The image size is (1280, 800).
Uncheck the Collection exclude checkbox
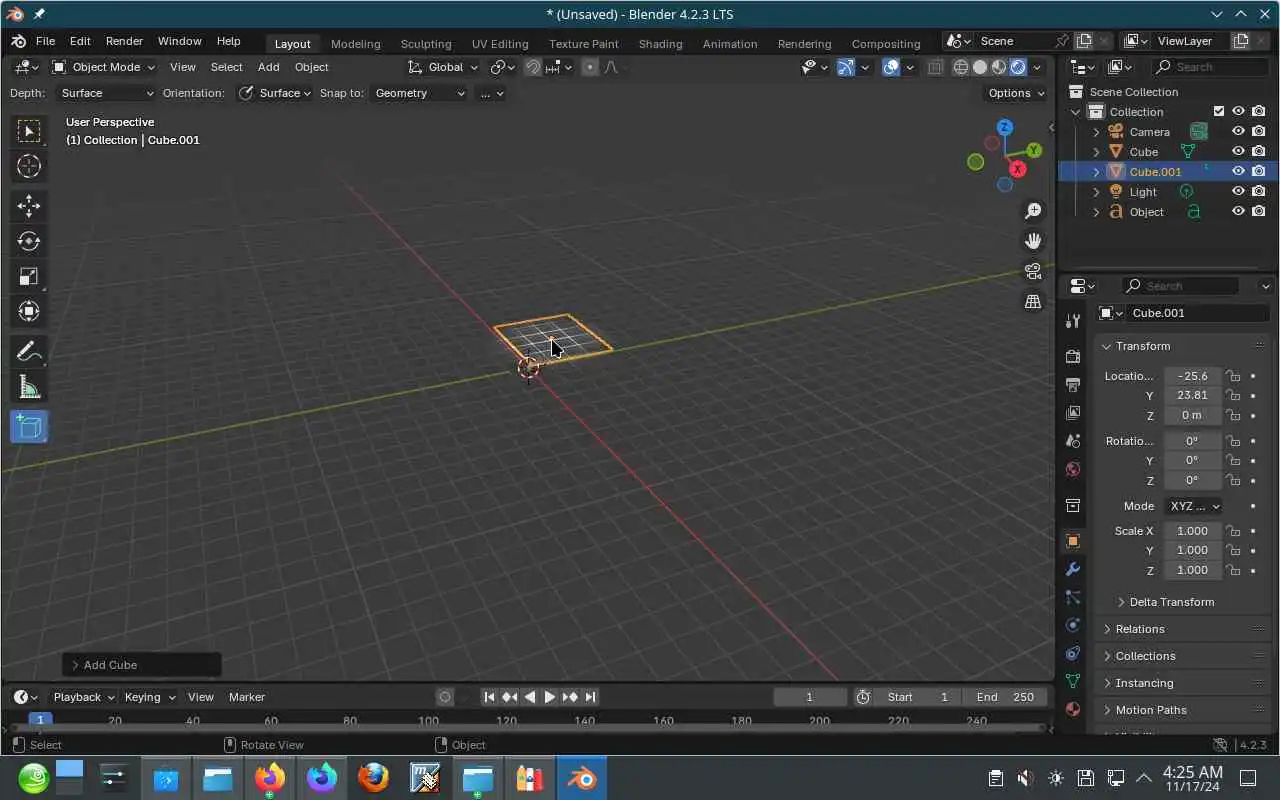tap(1218, 111)
